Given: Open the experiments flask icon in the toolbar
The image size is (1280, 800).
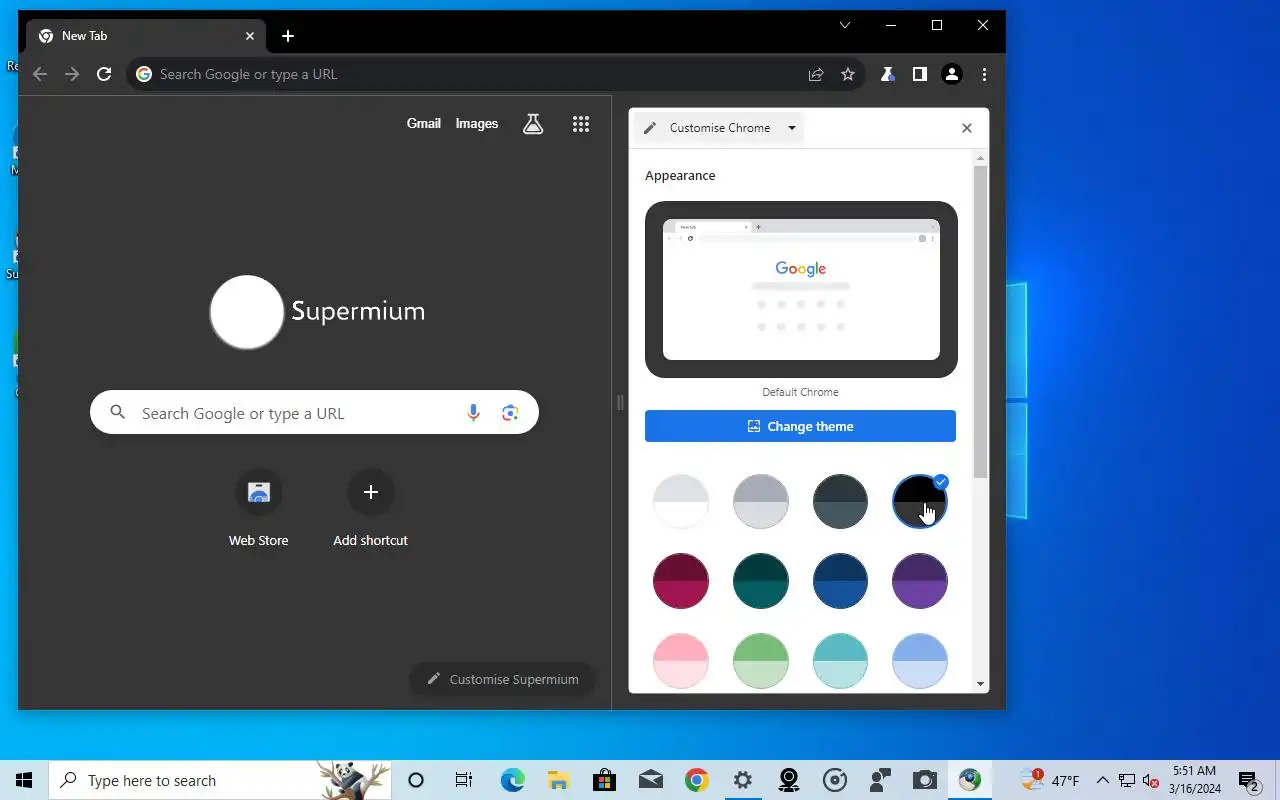Looking at the screenshot, I should pyautogui.click(x=887, y=74).
